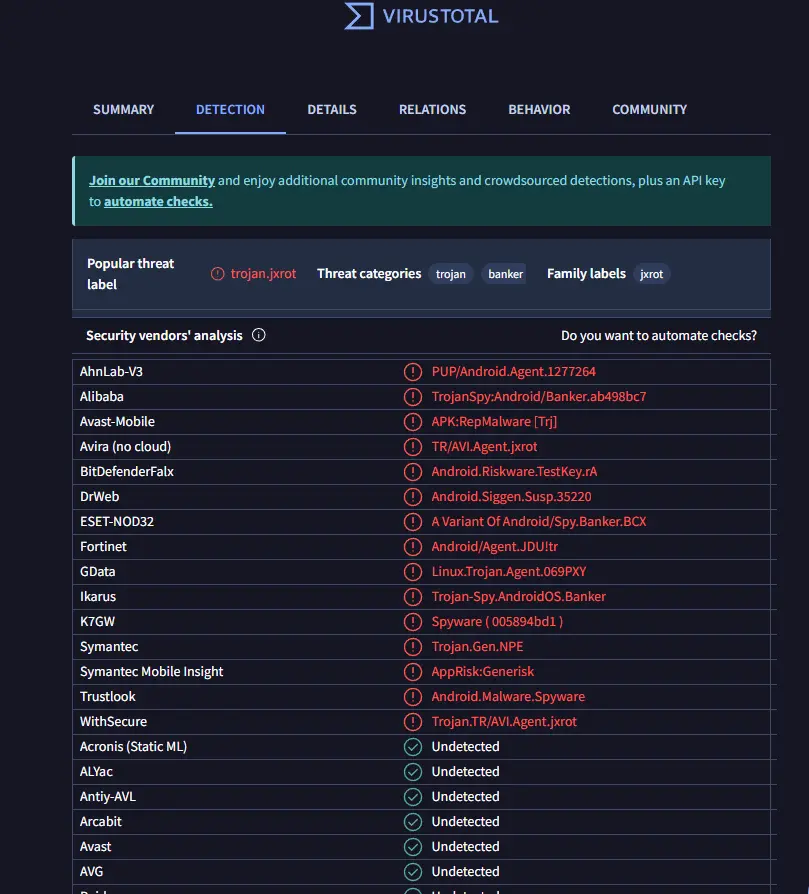The image size is (809, 894).
Task: Click the VIRUSTOTAL wordmark
Action: click(x=440, y=16)
